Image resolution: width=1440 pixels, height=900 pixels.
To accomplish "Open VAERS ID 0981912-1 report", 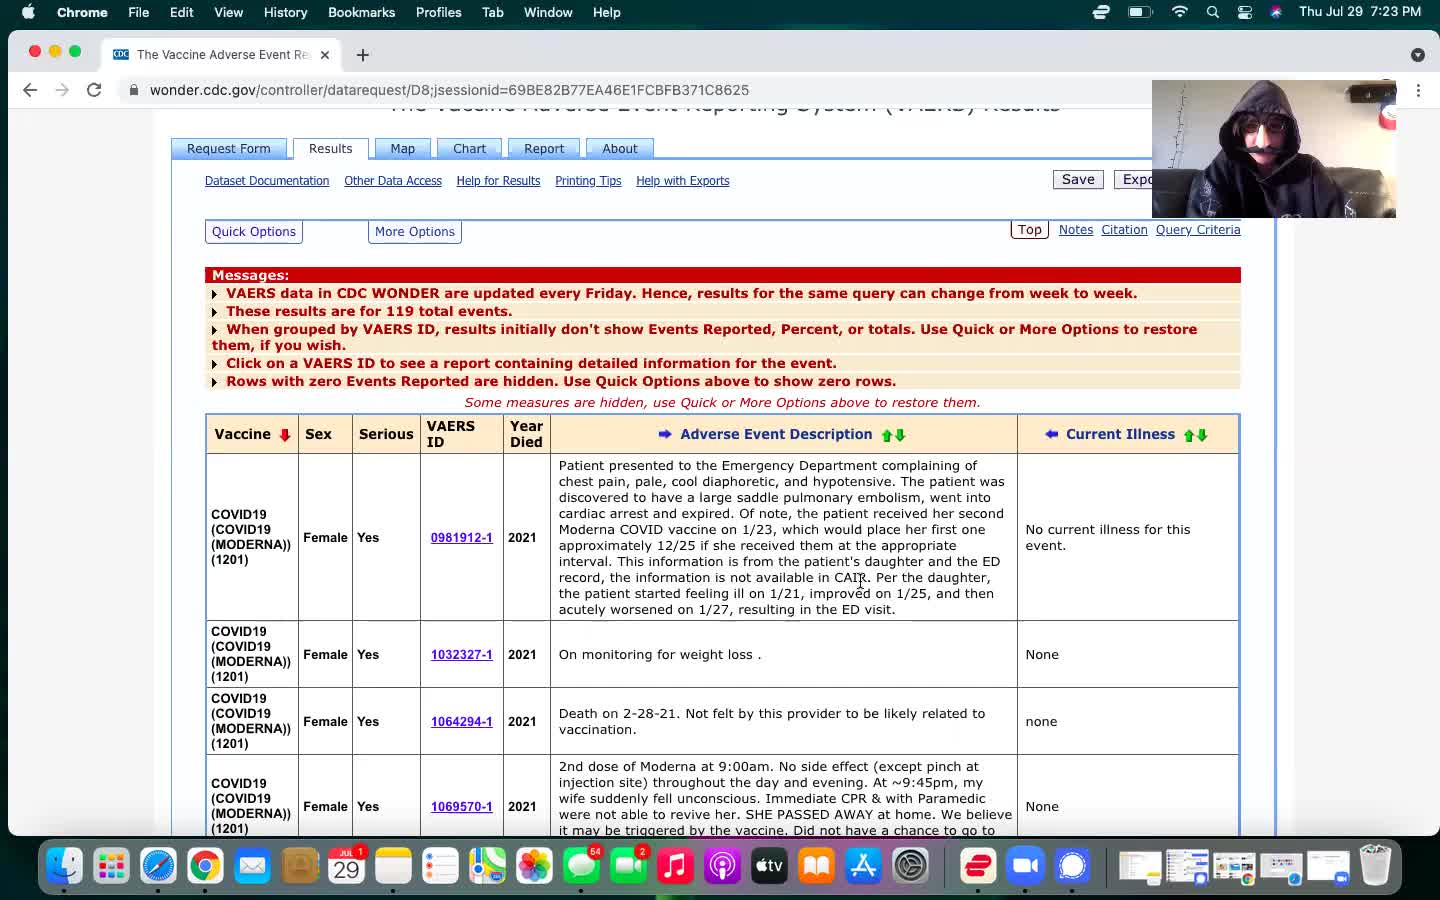I will 461,538.
